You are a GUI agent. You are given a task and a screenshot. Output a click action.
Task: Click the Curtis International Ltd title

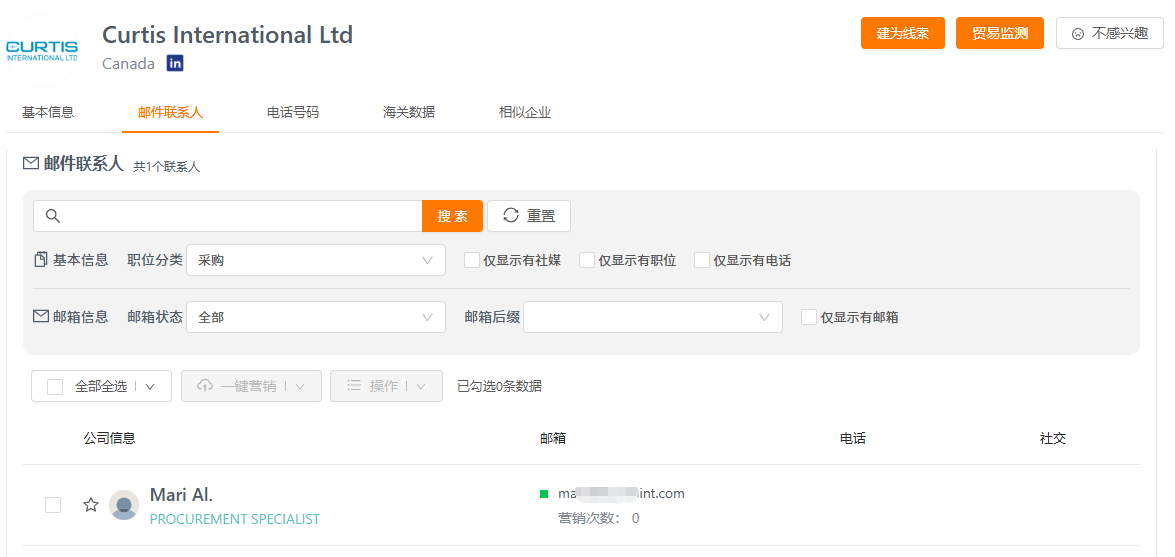(227, 34)
